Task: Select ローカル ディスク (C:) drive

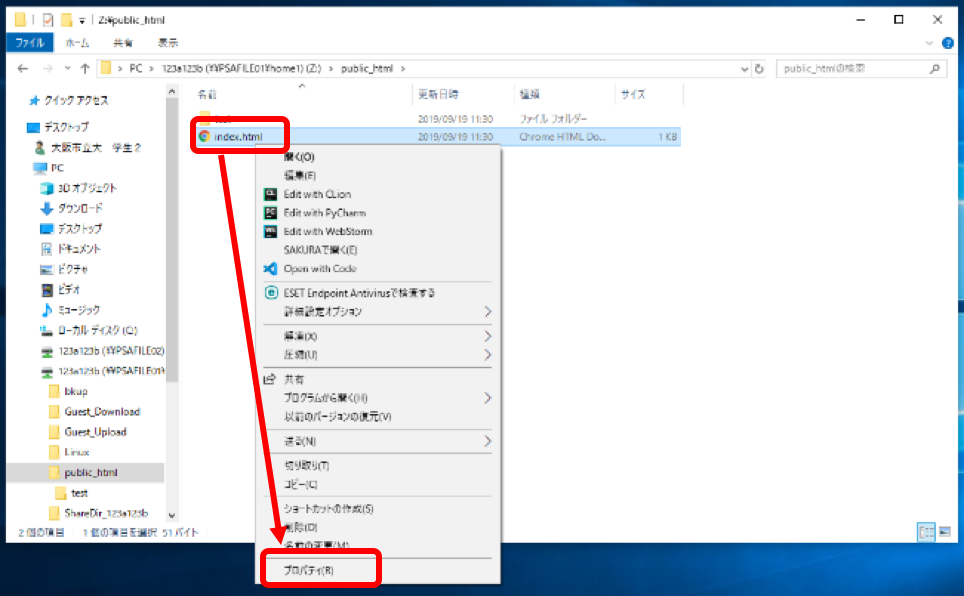Action: click(x=89, y=330)
